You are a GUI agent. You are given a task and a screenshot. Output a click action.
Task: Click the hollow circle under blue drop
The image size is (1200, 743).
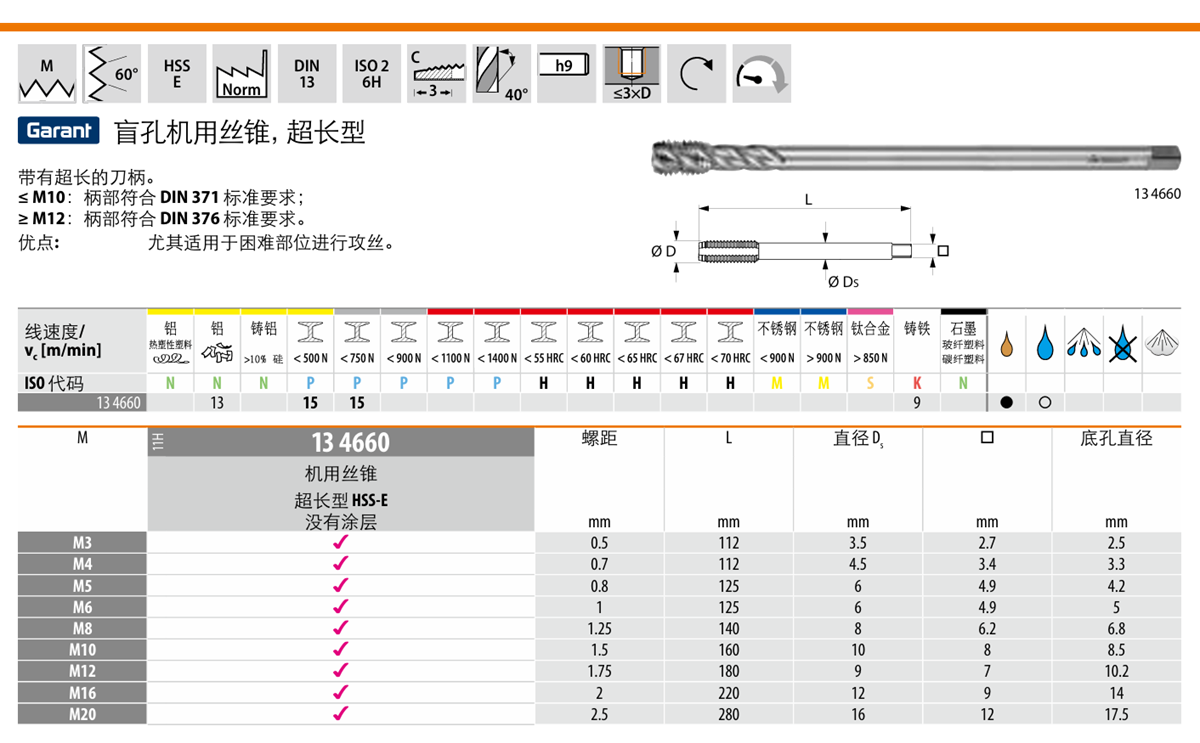pos(1046,403)
